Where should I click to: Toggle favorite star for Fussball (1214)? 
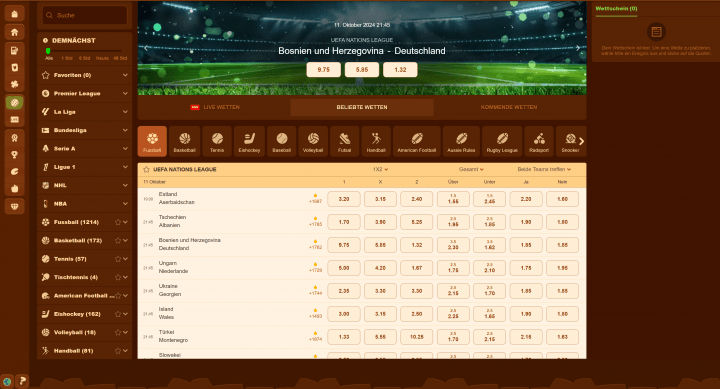118,222
